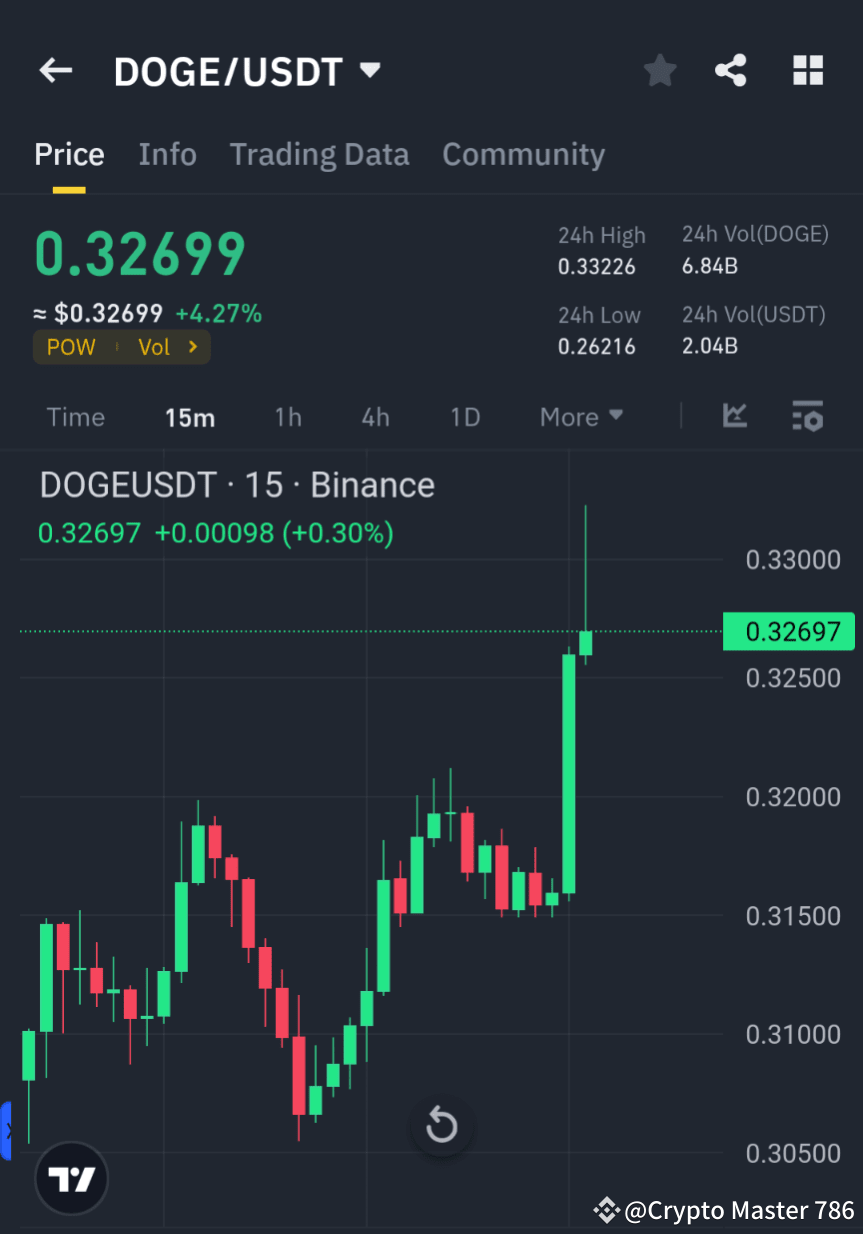Open the markets grid menu

tap(807, 70)
